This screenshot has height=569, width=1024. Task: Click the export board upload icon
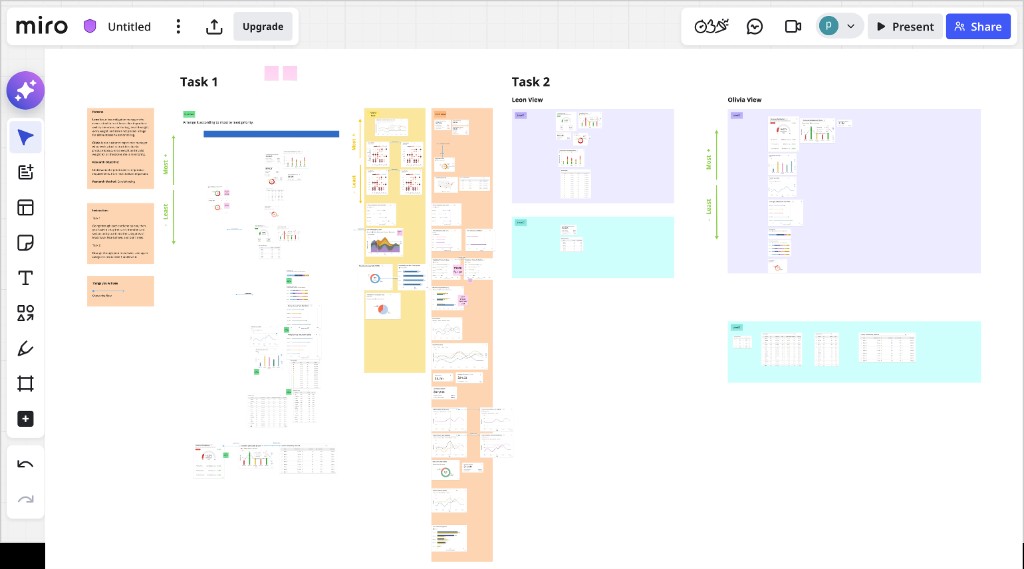[x=214, y=26]
